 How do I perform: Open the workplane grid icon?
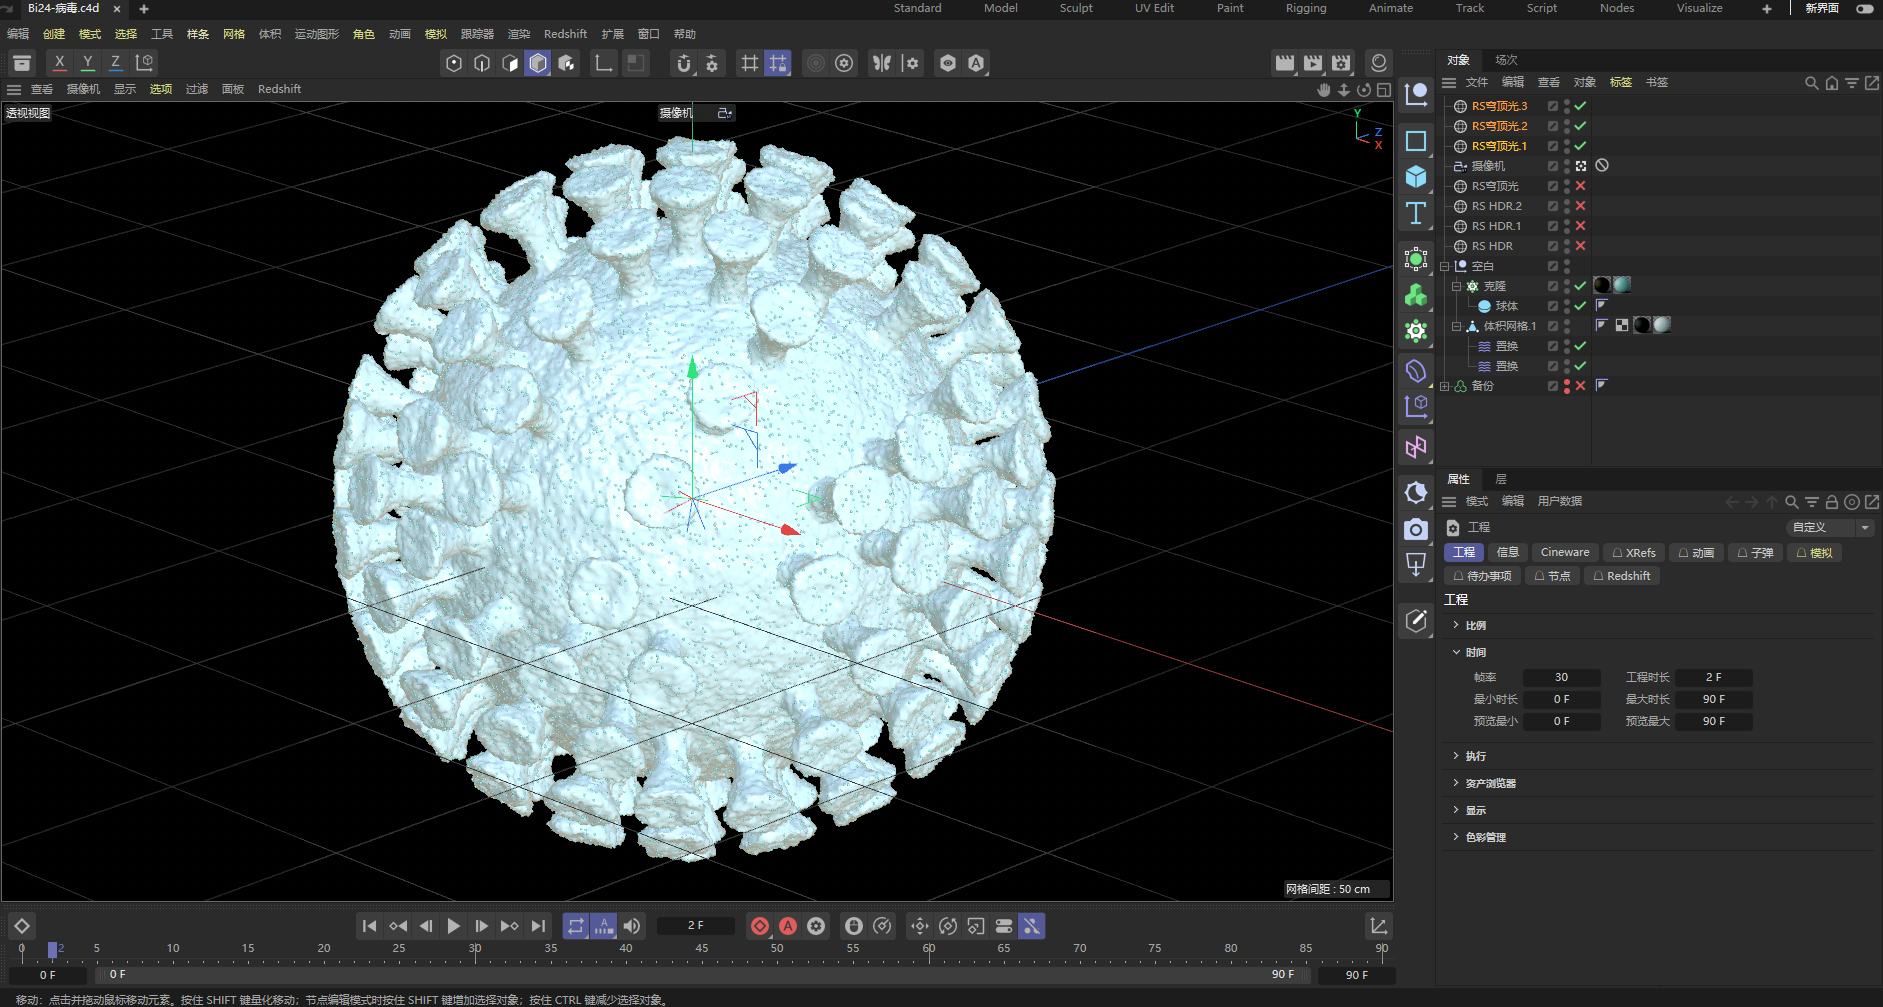pyautogui.click(x=749, y=63)
